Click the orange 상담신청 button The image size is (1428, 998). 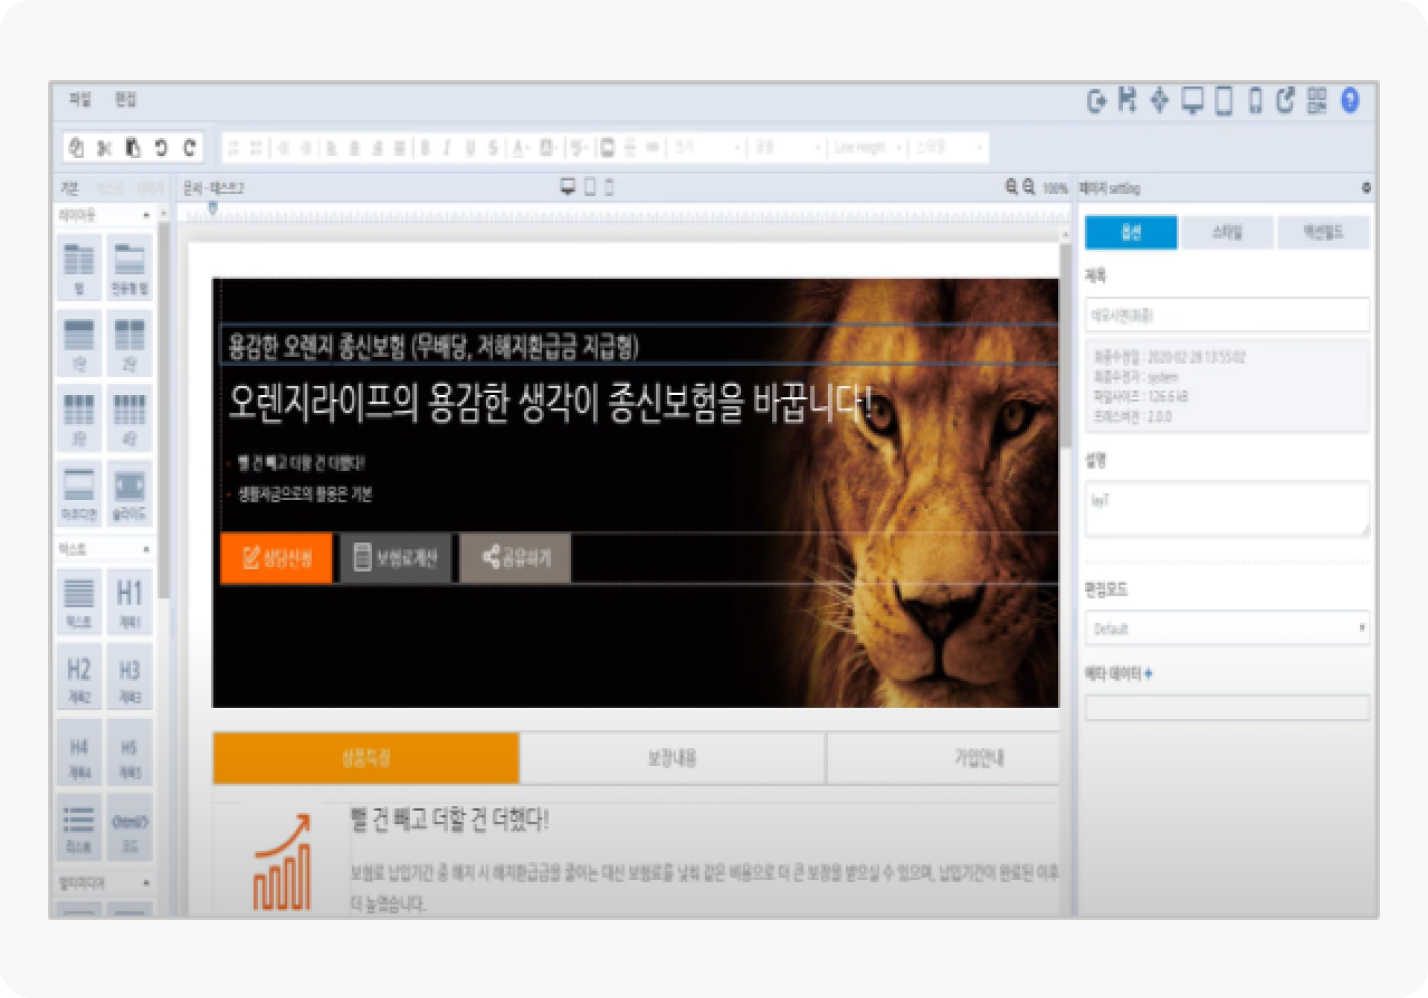coord(276,558)
